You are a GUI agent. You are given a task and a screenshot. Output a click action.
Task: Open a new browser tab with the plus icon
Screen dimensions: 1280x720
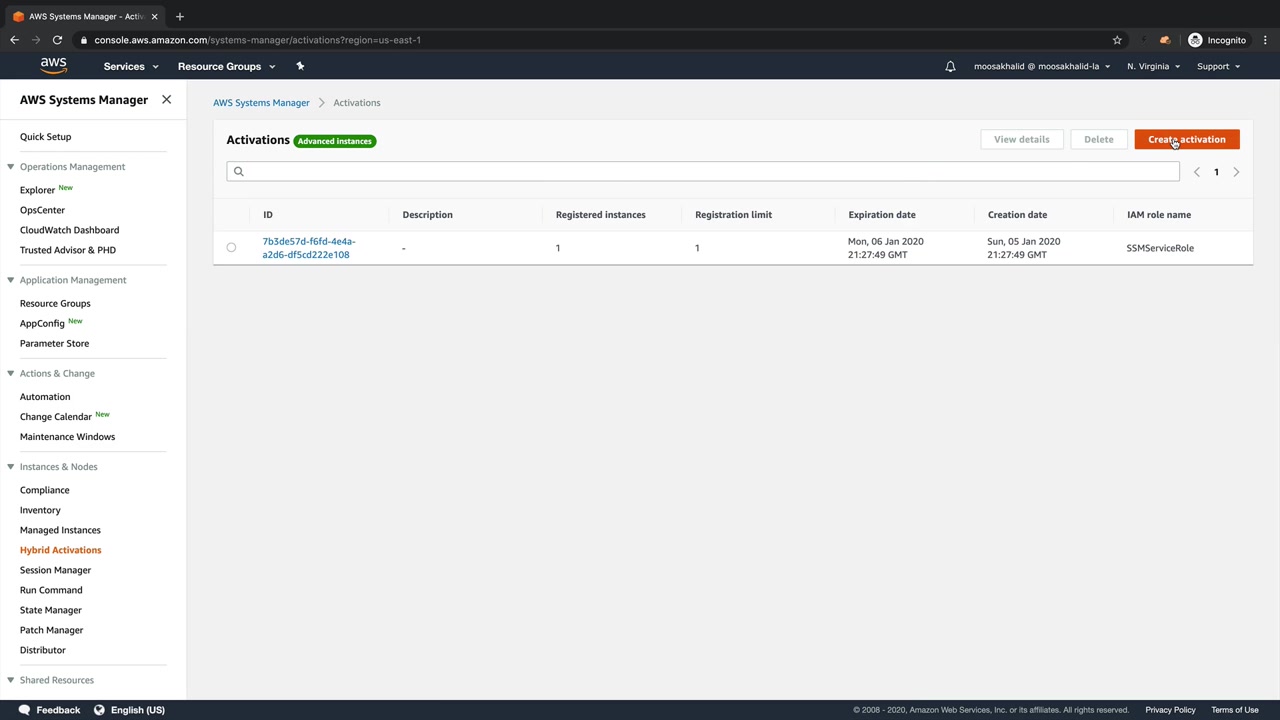[x=180, y=16]
